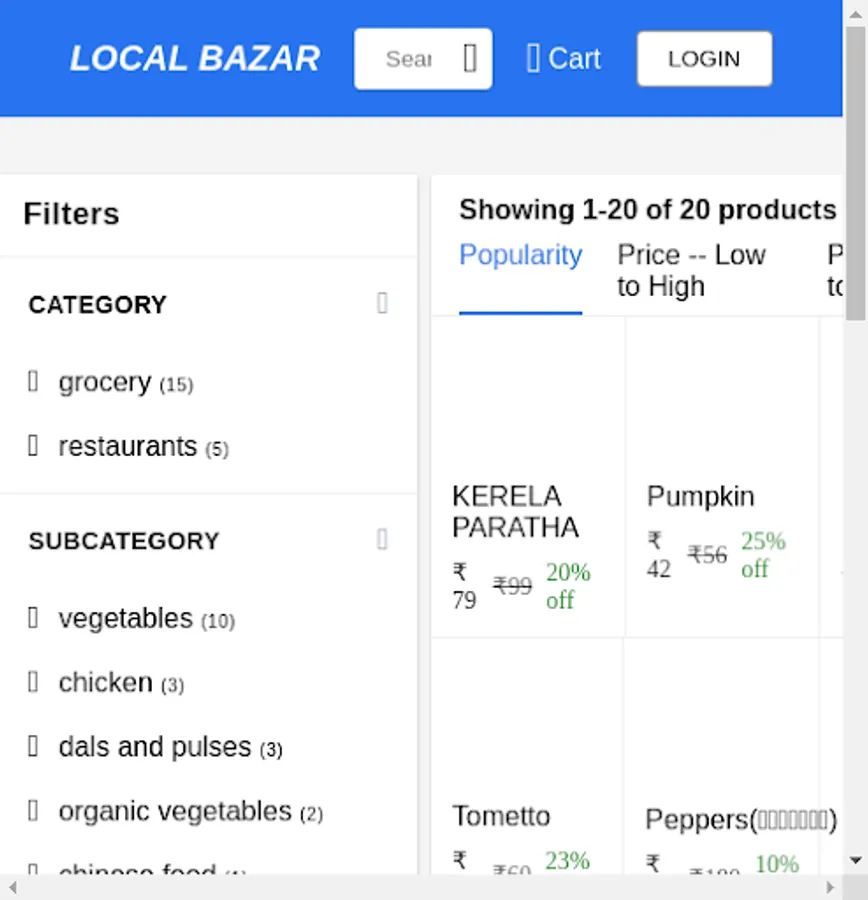Screen dimensions: 868x900
Task: Check the restaurants category checkbox
Action: point(33,446)
